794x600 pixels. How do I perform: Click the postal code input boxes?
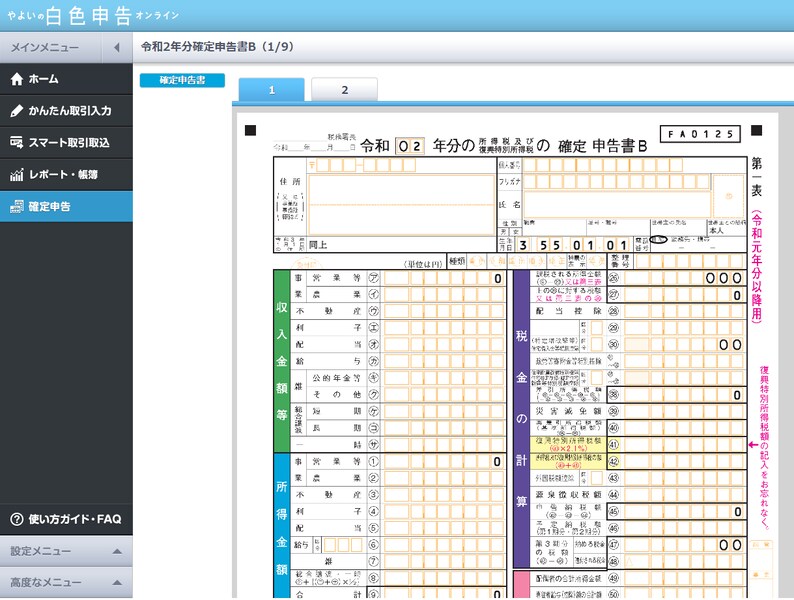(x=366, y=165)
